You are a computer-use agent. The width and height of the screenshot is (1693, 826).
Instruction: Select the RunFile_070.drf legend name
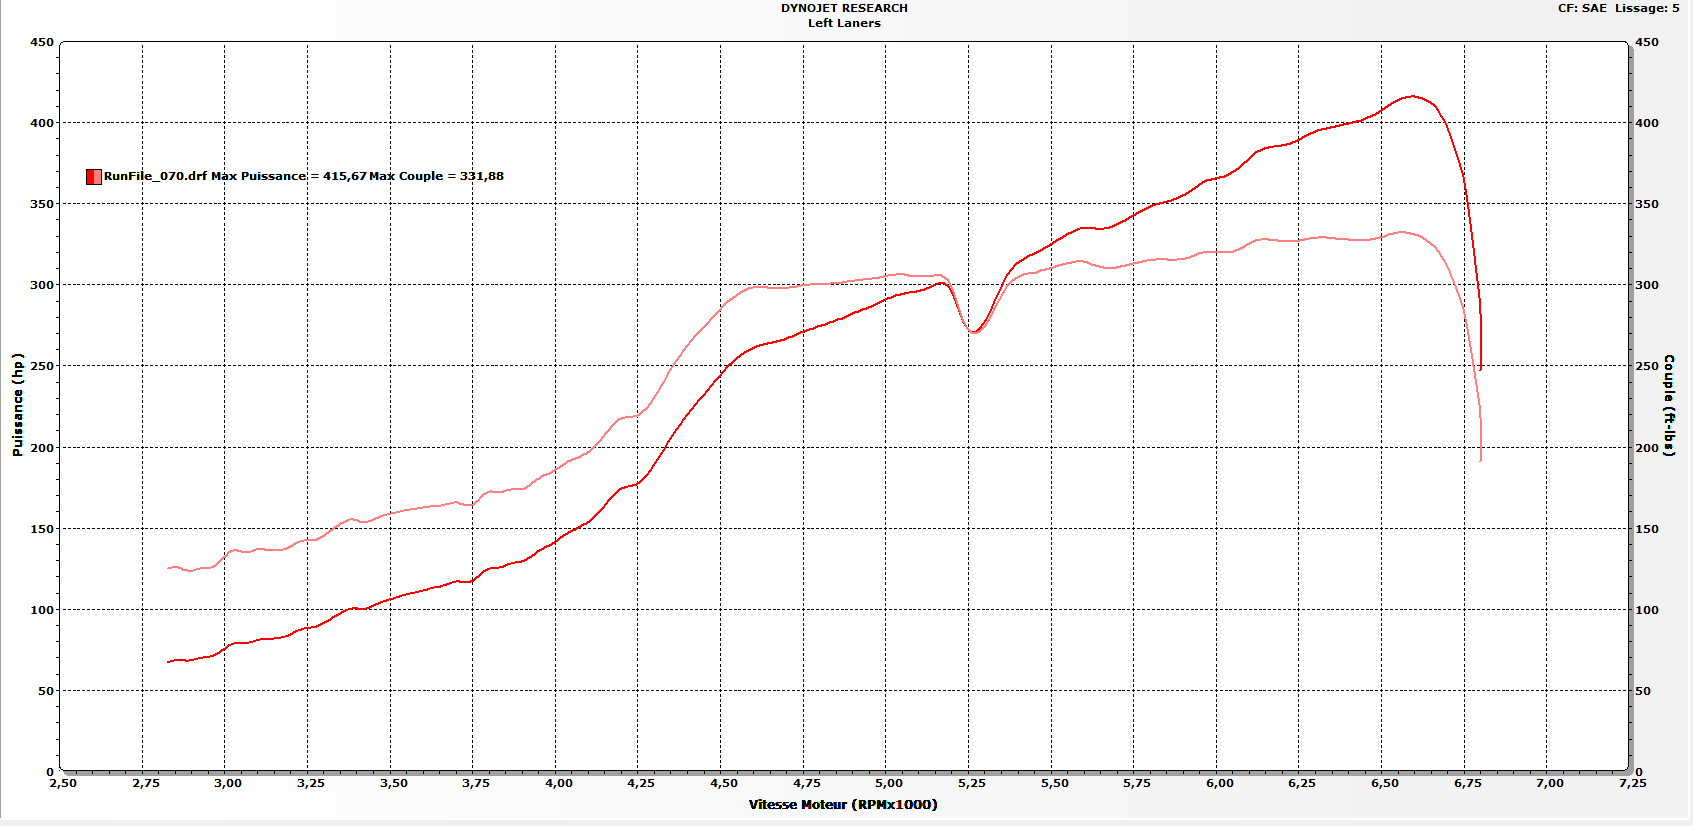point(155,176)
